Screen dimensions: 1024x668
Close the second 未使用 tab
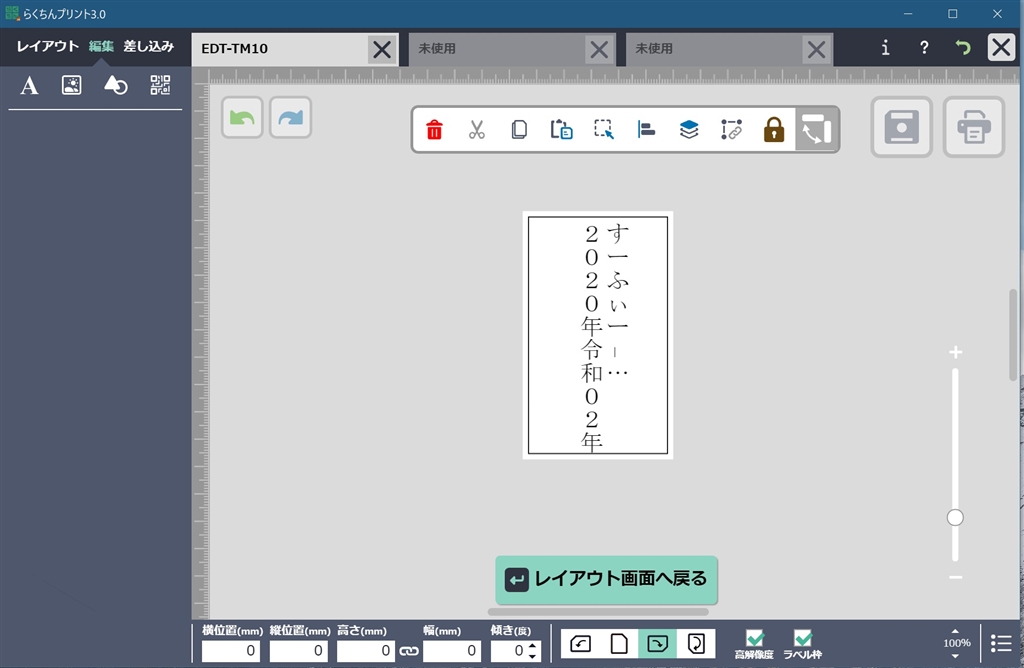816,50
